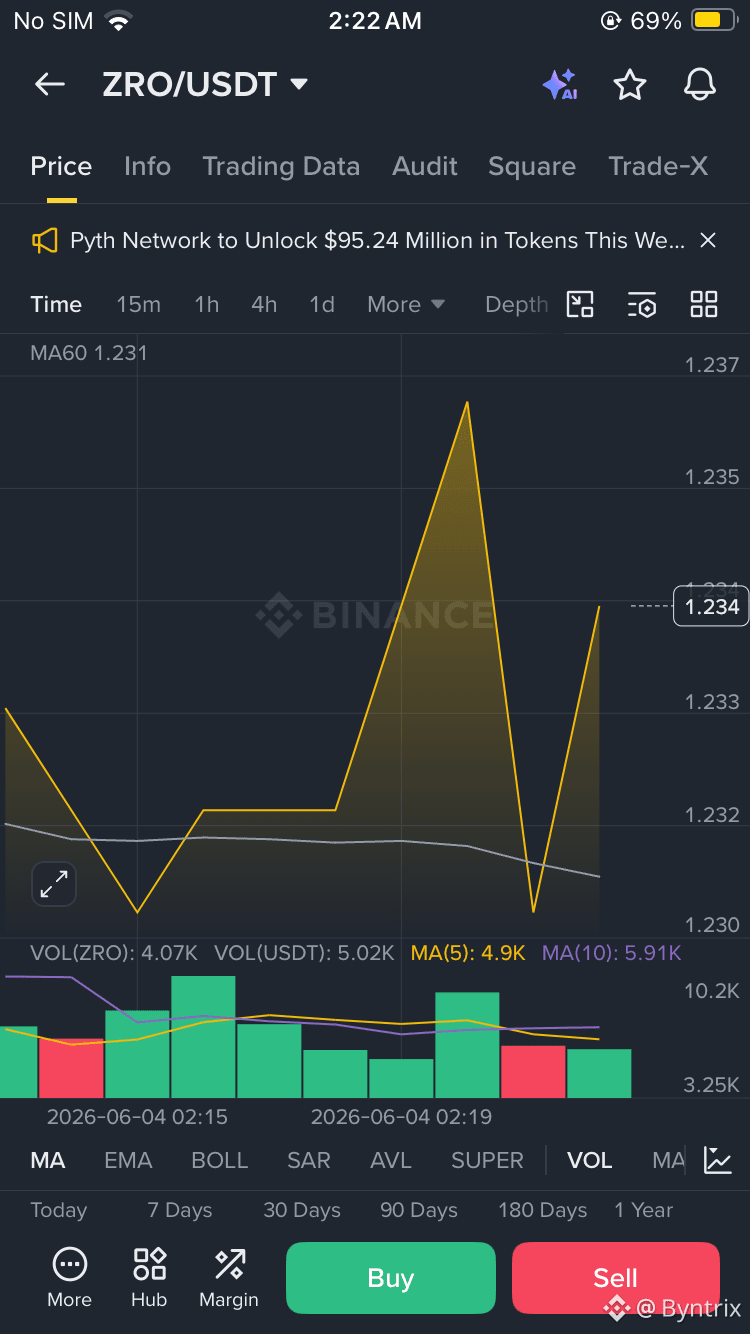
Task: Select the 90 Days performance range
Action: click(x=419, y=1210)
